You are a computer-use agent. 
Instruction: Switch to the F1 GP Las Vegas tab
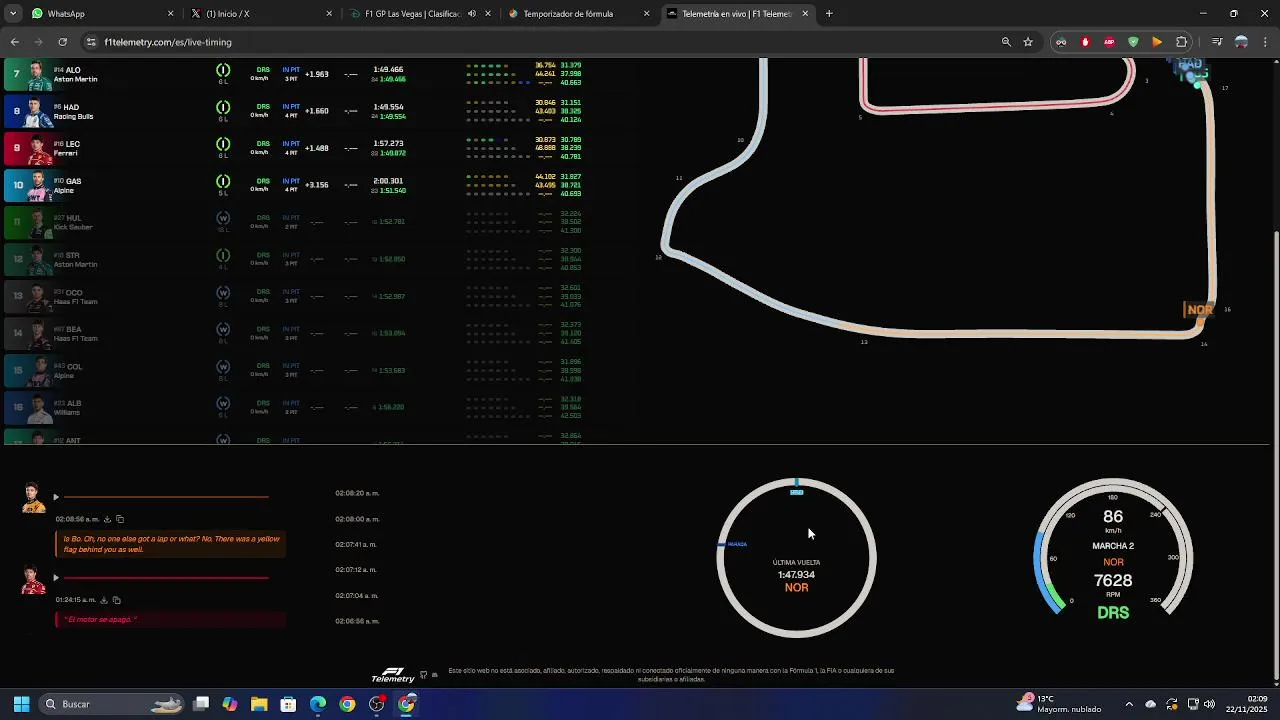tap(418, 14)
